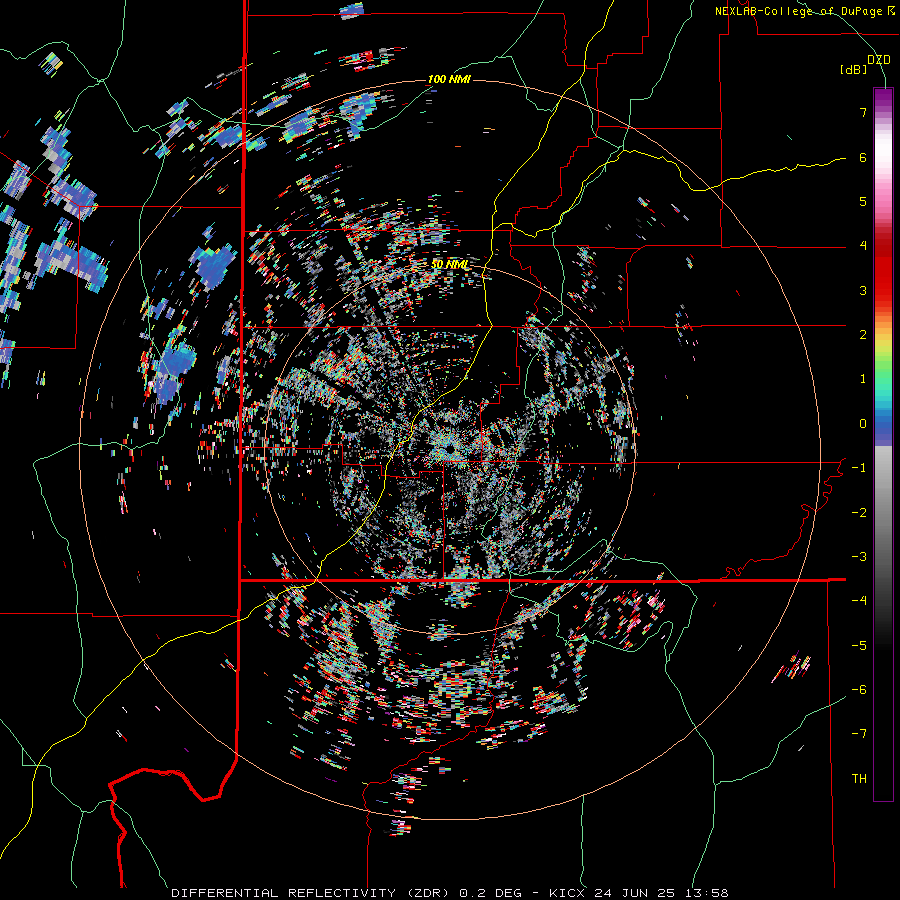Screen dimensions: 900x900
Task: Click the legend value -5
Action: [859, 646]
